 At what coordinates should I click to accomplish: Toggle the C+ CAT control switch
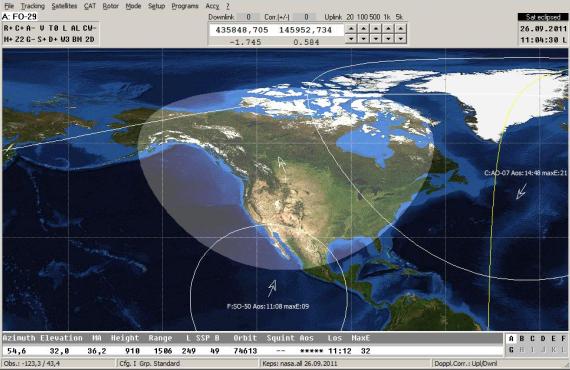tap(19, 28)
